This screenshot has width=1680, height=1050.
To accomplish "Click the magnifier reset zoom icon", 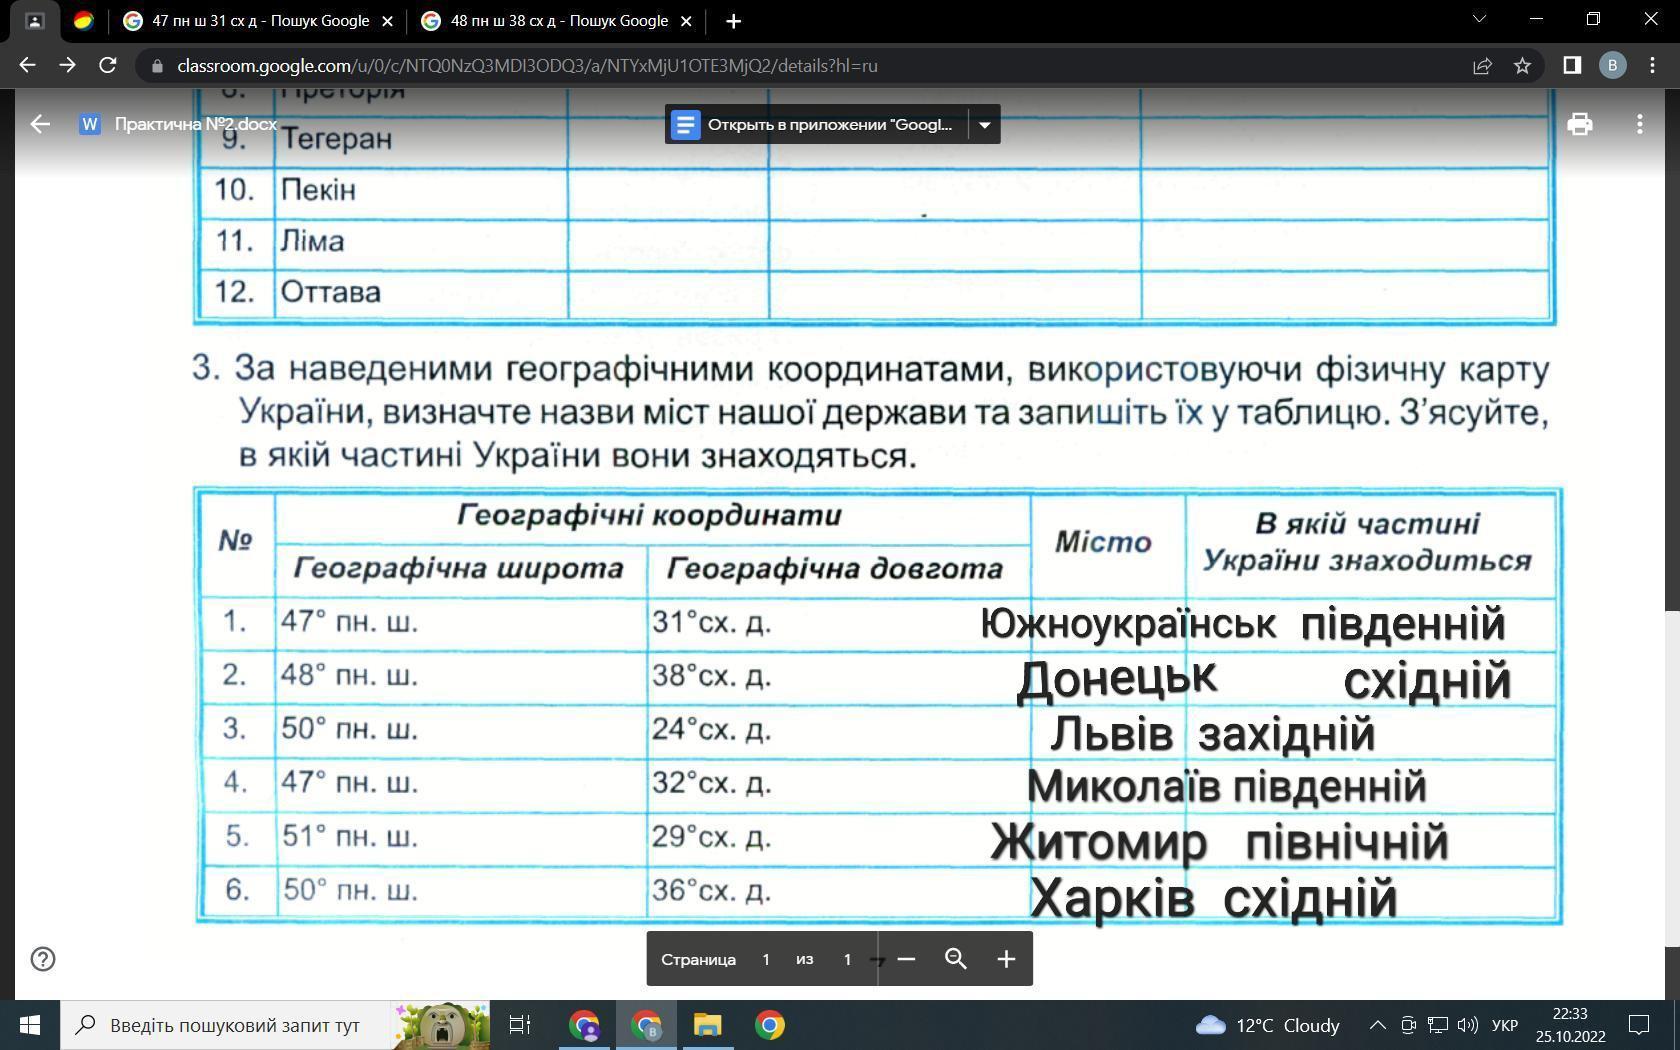I will (x=956, y=959).
